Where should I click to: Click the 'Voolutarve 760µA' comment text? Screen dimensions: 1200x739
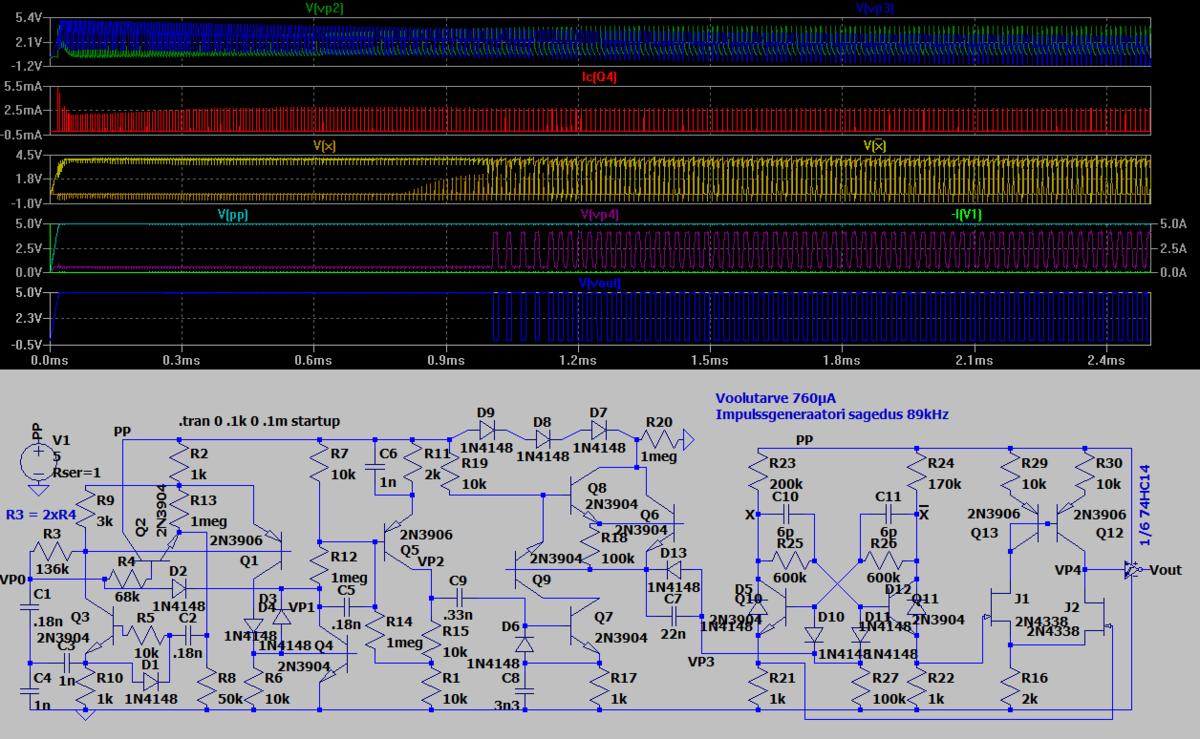[776, 399]
